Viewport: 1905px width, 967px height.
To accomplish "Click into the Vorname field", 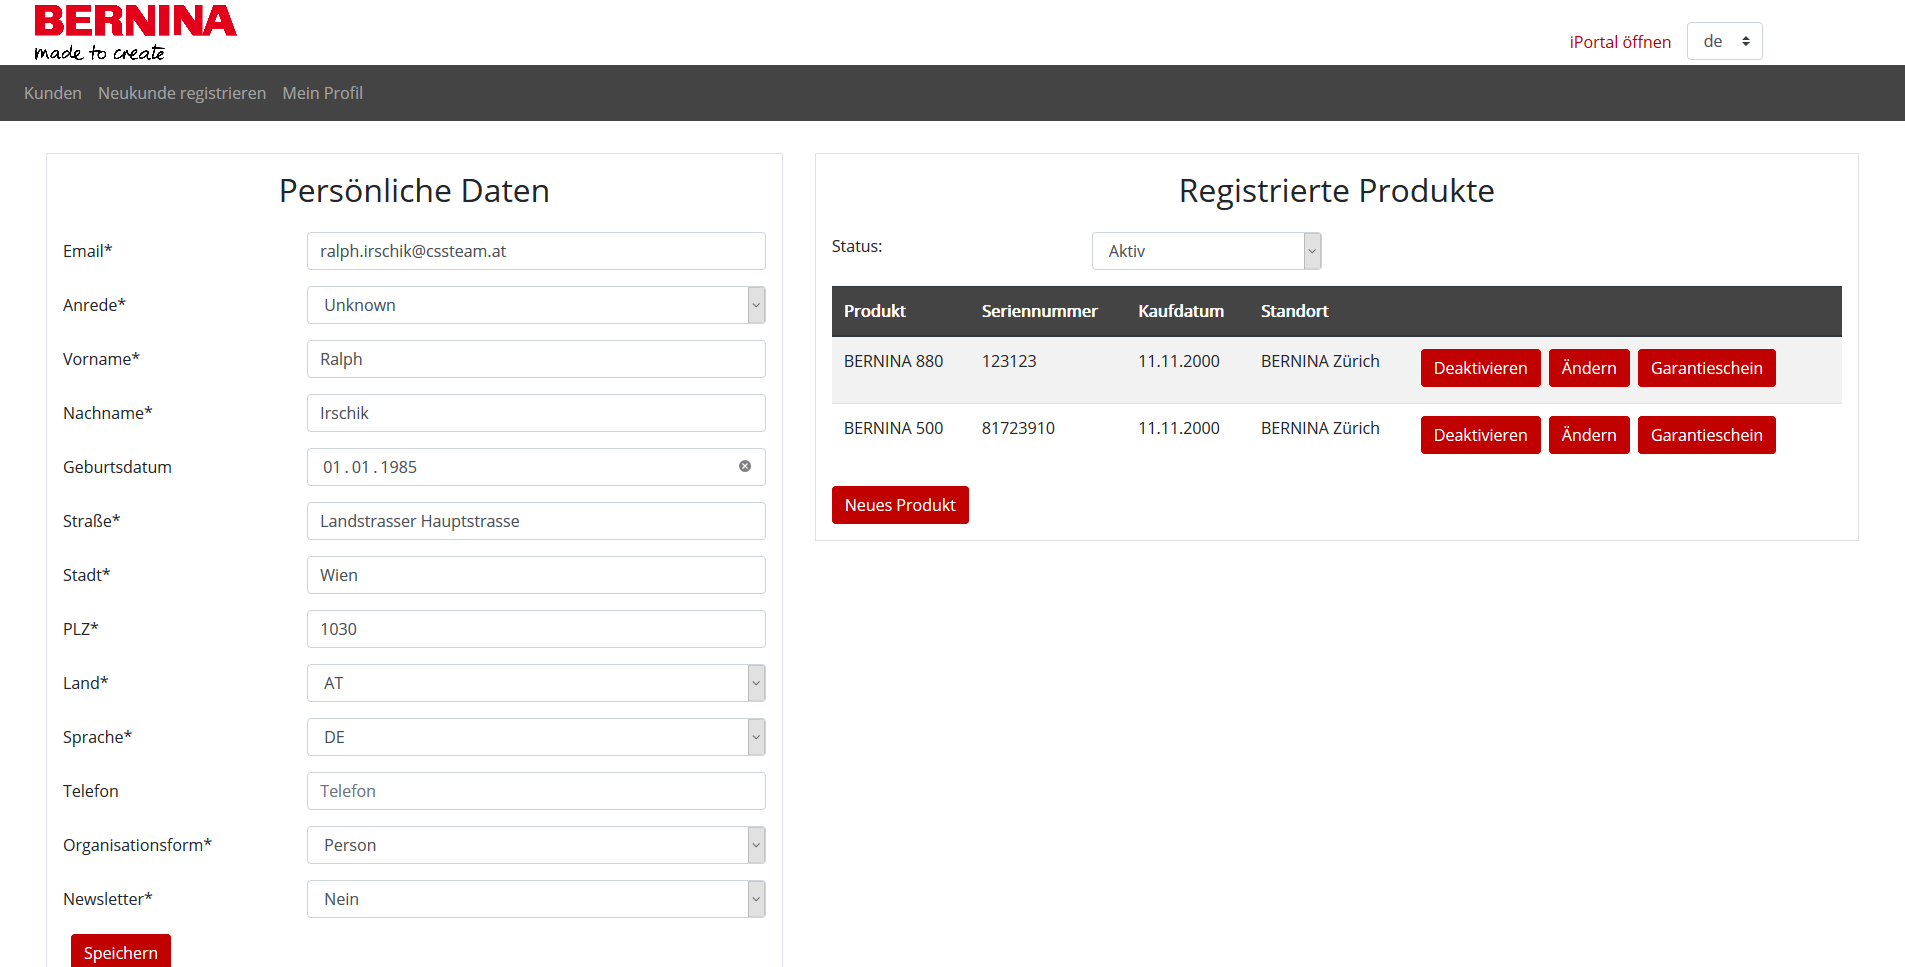I will click(536, 359).
